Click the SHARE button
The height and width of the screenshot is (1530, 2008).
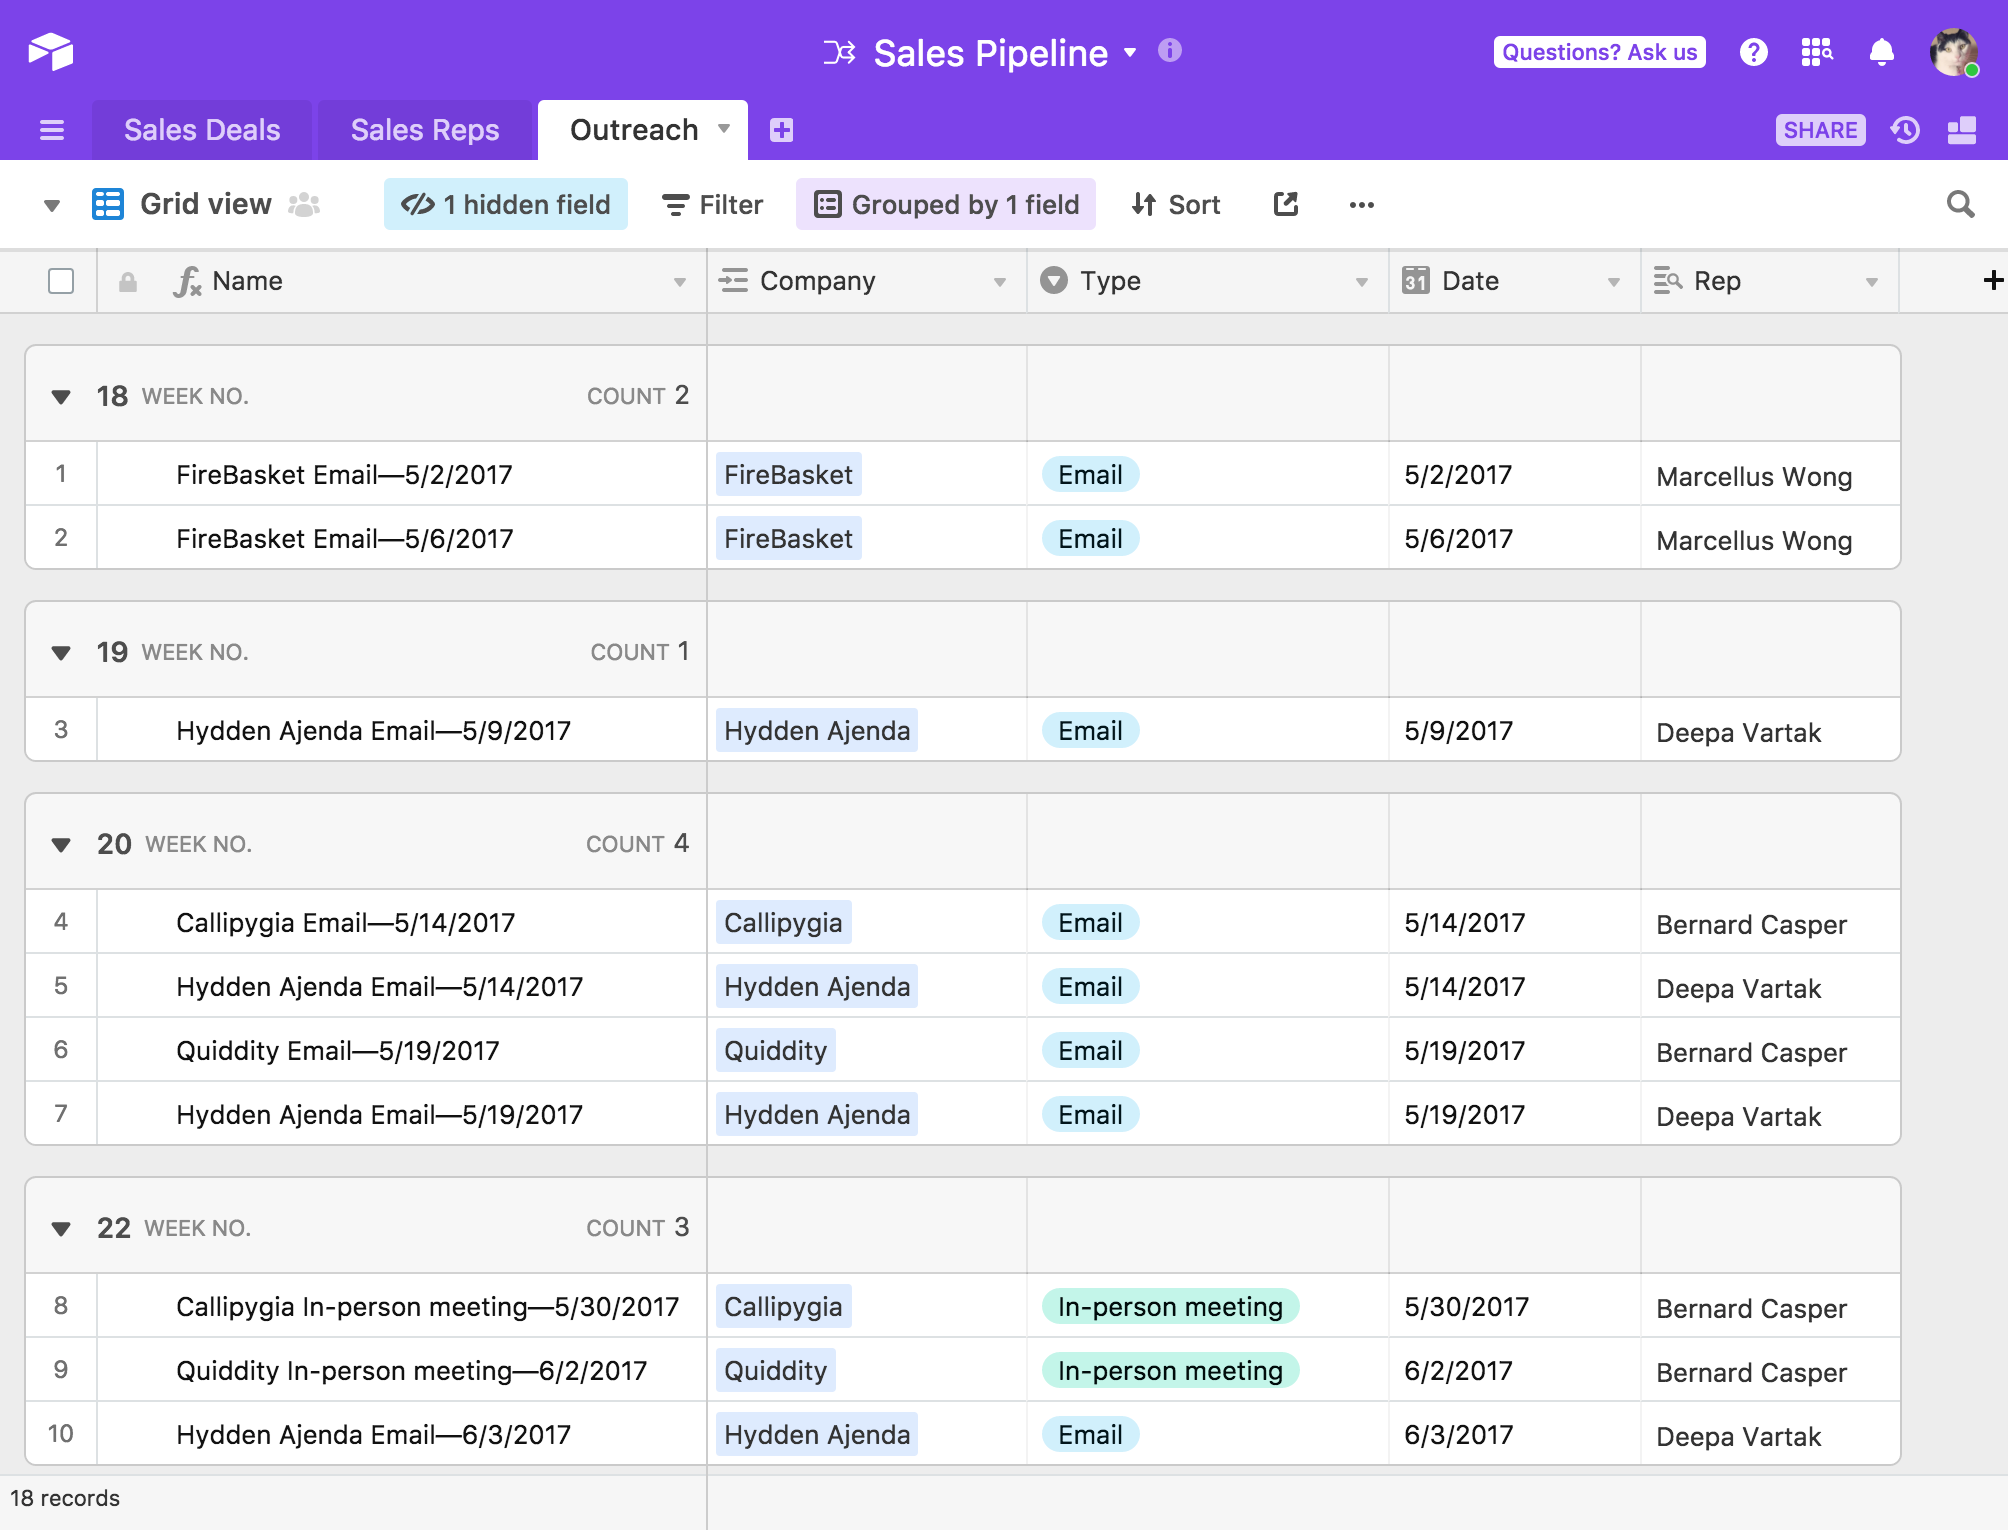tap(1820, 130)
